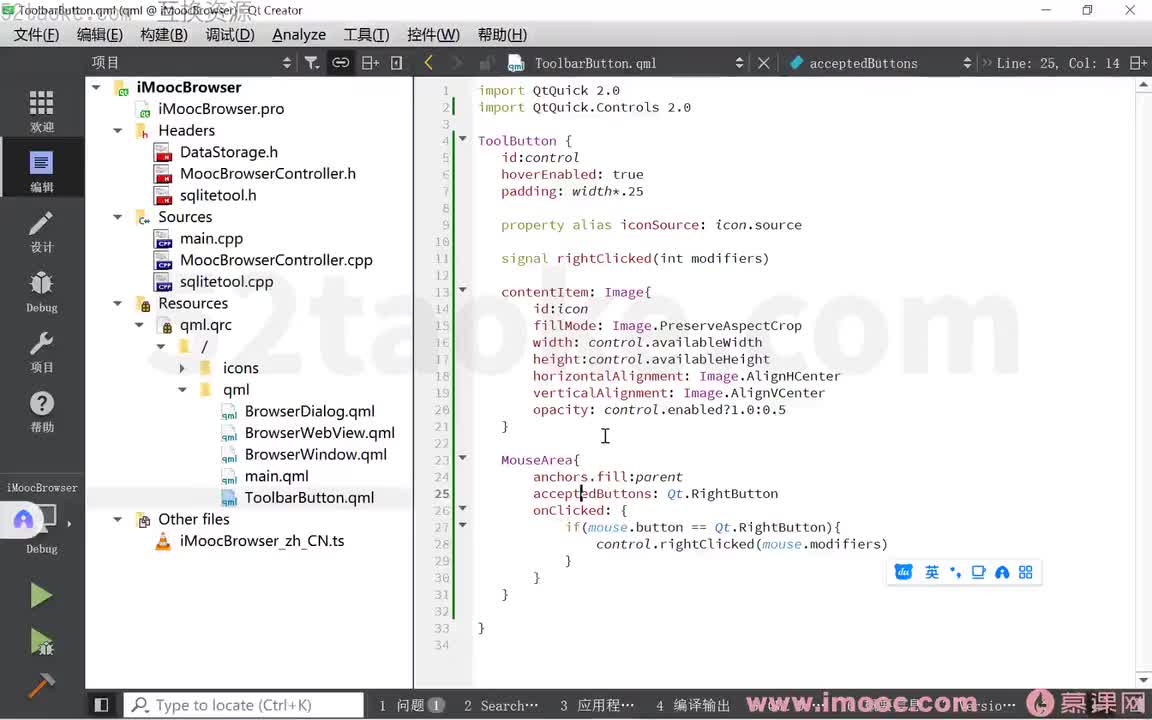The height and width of the screenshot is (720, 1152).
Task: Select BrowserWindow.qml file
Action: (x=316, y=455)
